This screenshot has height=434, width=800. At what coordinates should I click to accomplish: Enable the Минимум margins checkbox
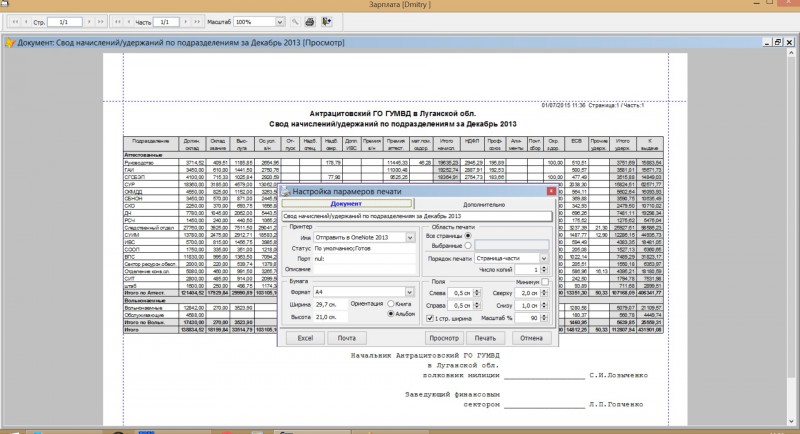[545, 282]
